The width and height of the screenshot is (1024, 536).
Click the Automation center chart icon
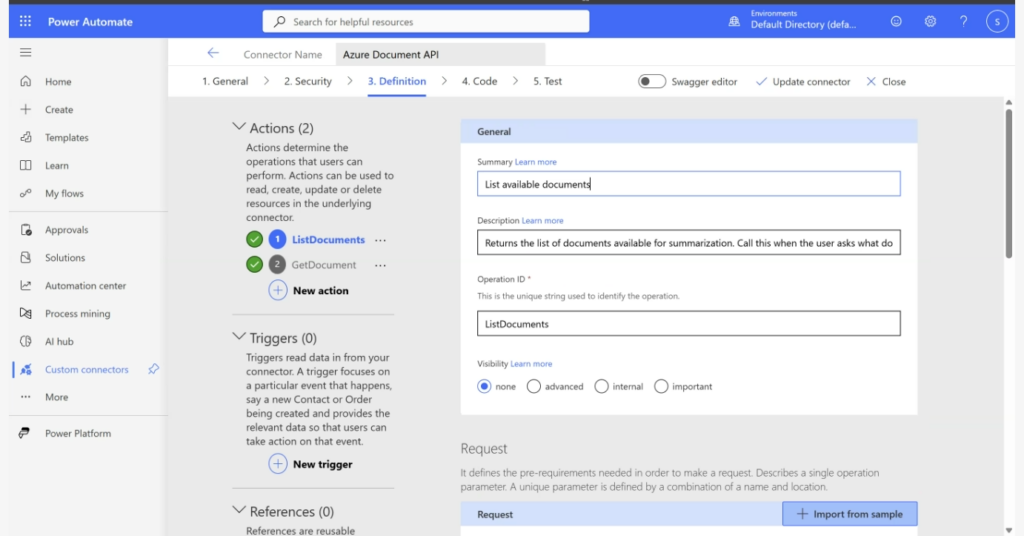point(25,285)
